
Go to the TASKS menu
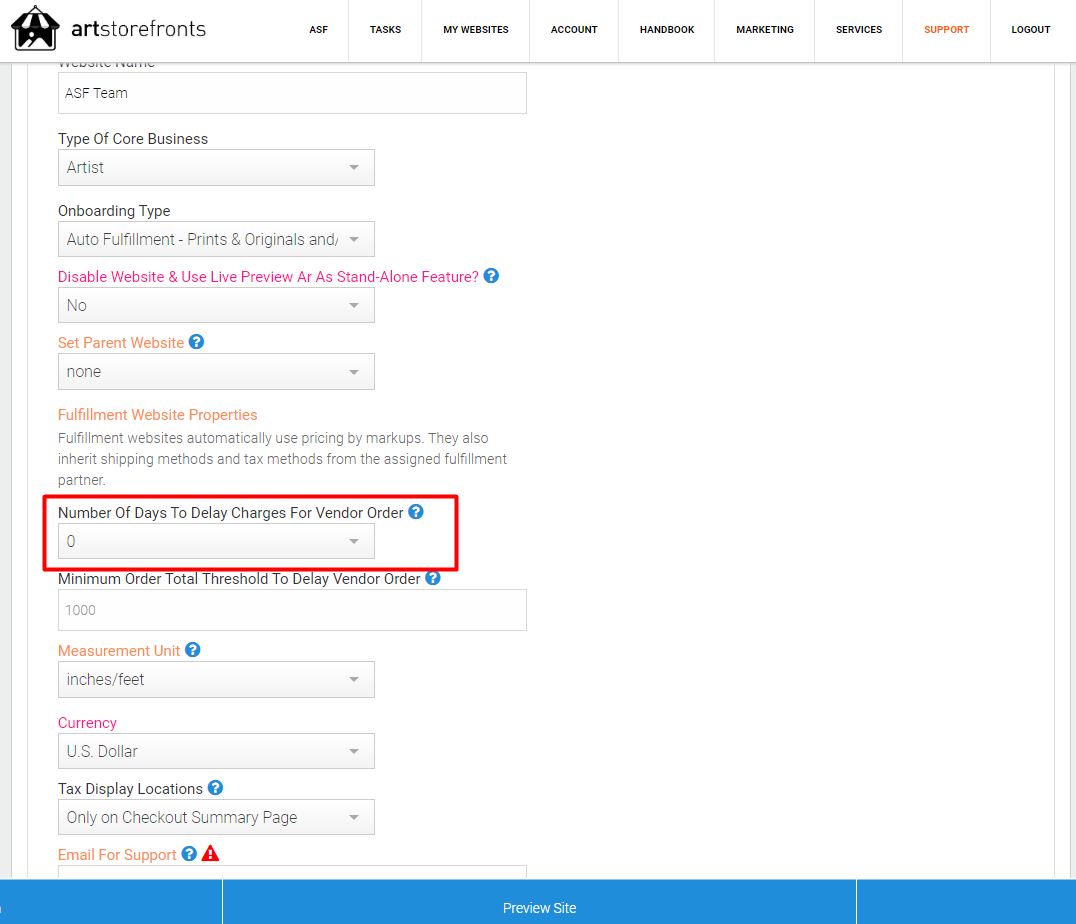pyautogui.click(x=386, y=30)
